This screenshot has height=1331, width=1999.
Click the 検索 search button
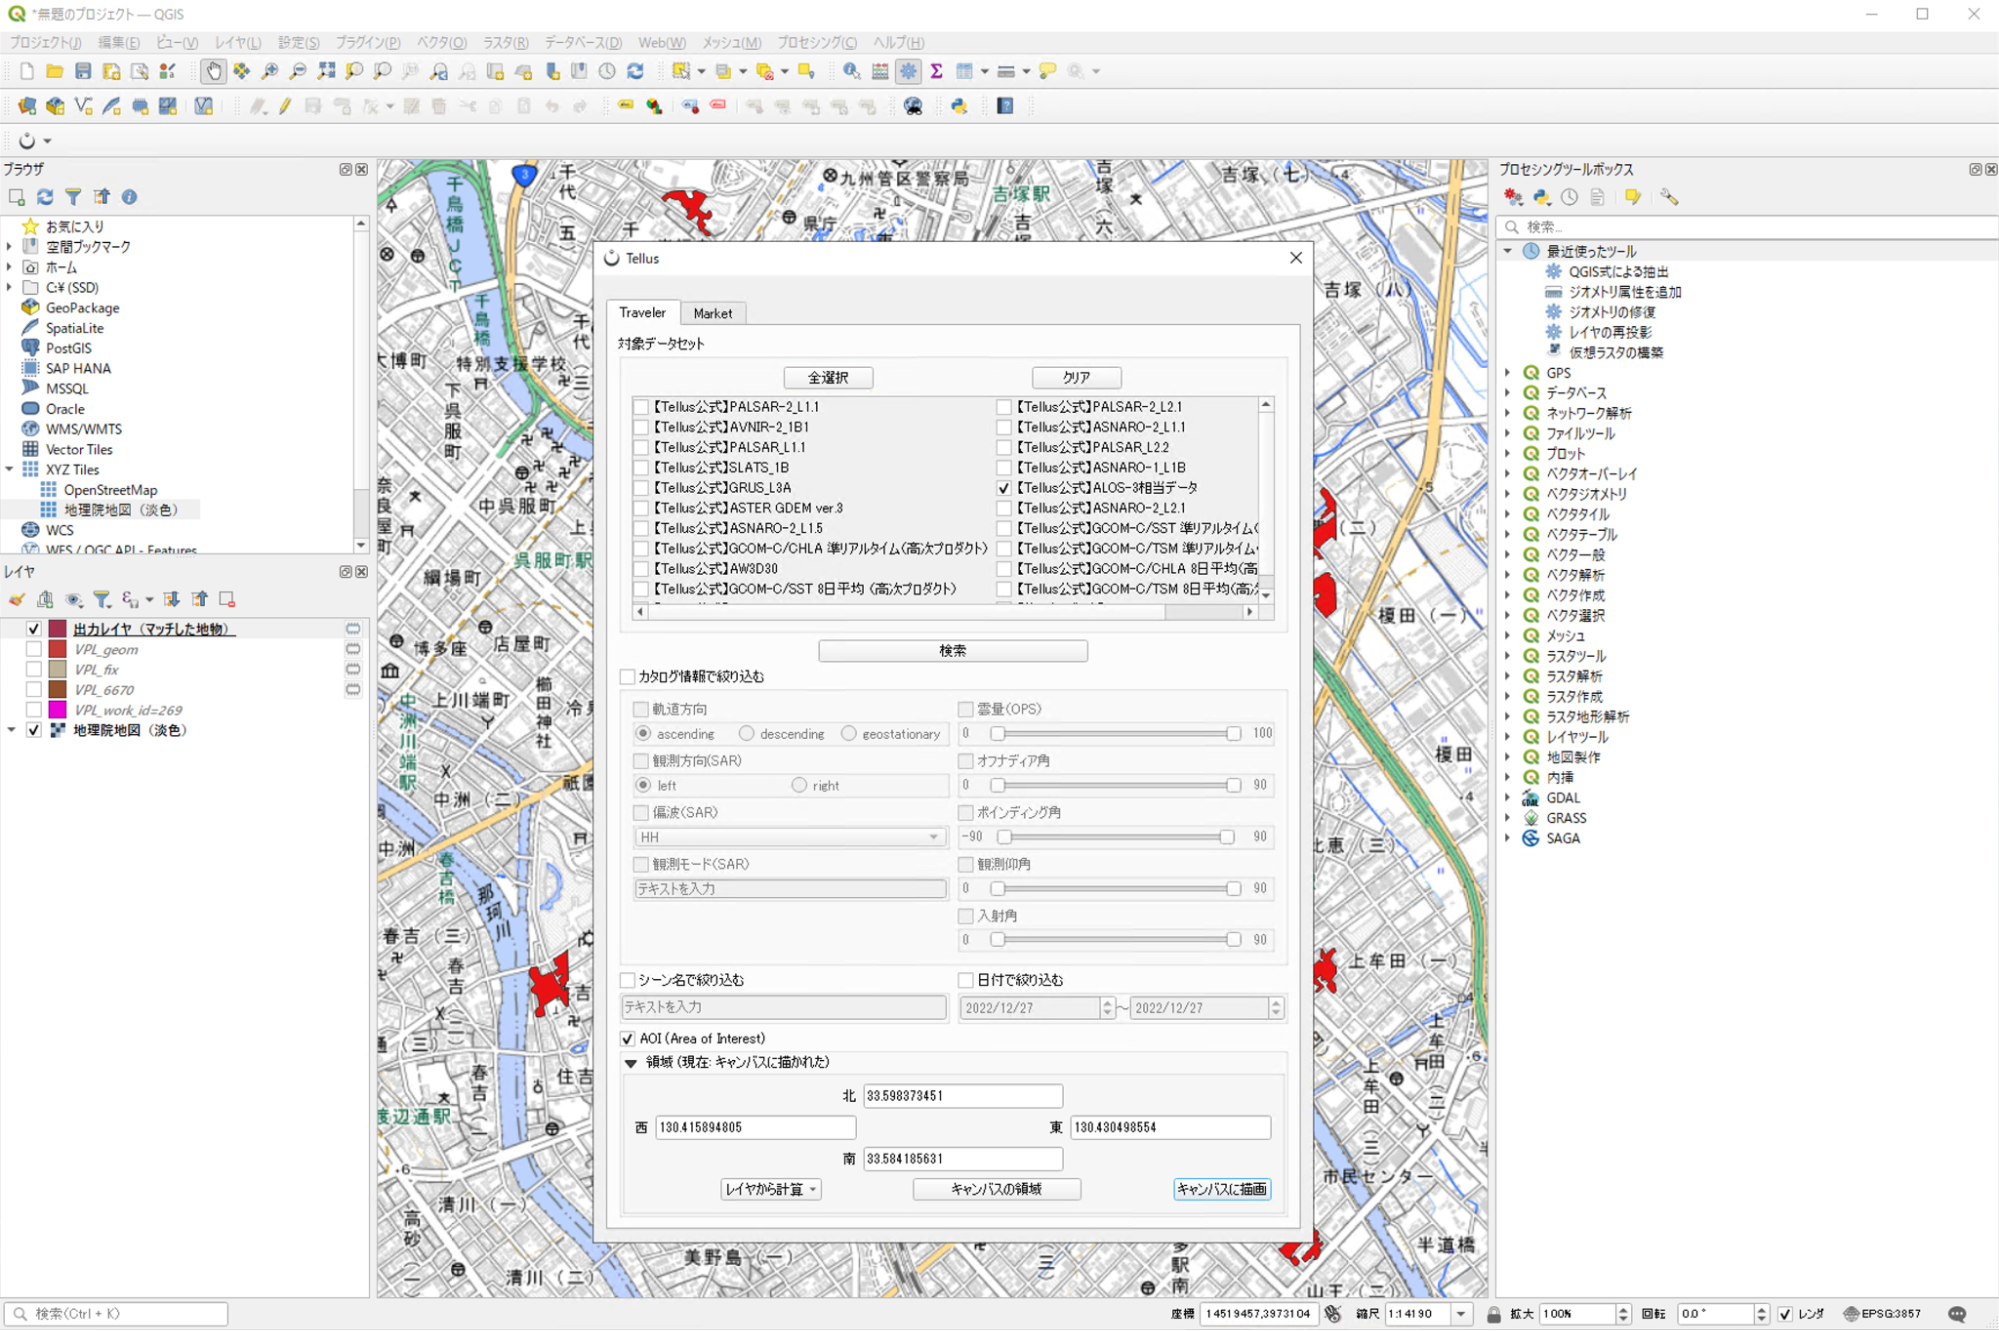(x=953, y=651)
